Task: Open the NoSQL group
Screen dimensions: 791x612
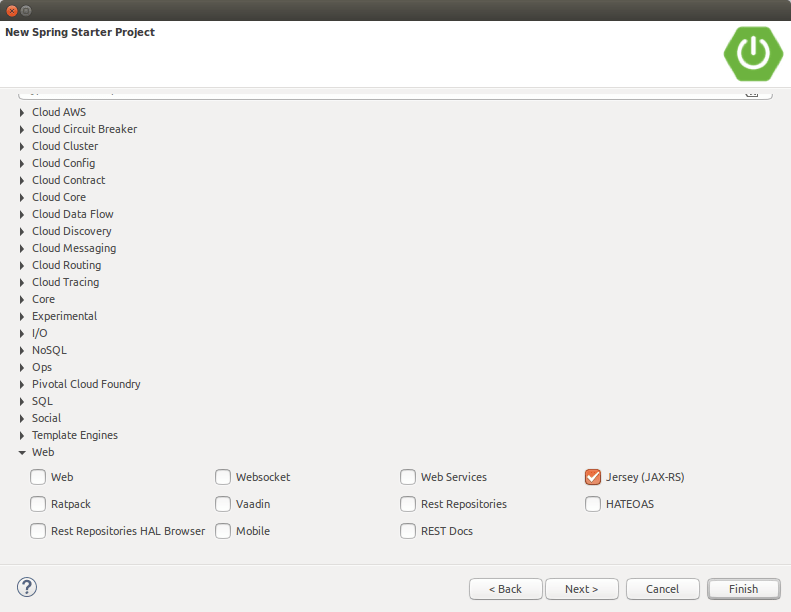Action: click(22, 351)
